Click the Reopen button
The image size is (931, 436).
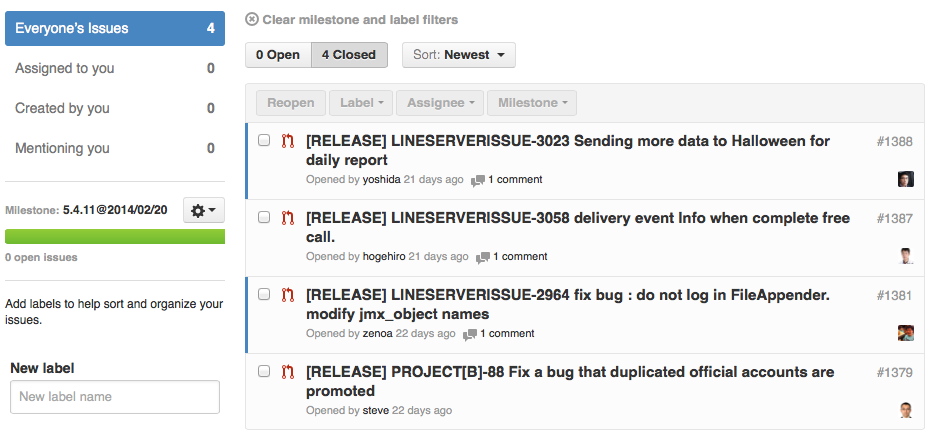tap(290, 103)
